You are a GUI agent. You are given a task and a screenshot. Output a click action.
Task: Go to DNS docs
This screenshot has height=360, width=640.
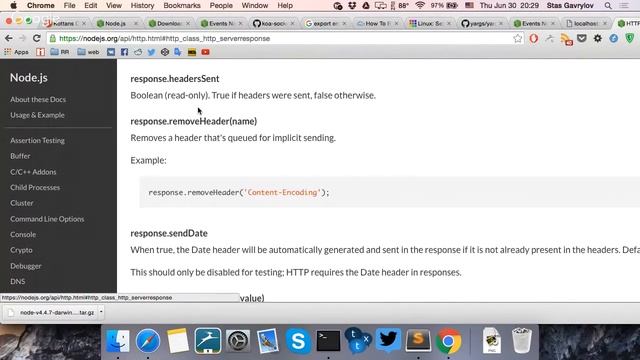(18, 281)
